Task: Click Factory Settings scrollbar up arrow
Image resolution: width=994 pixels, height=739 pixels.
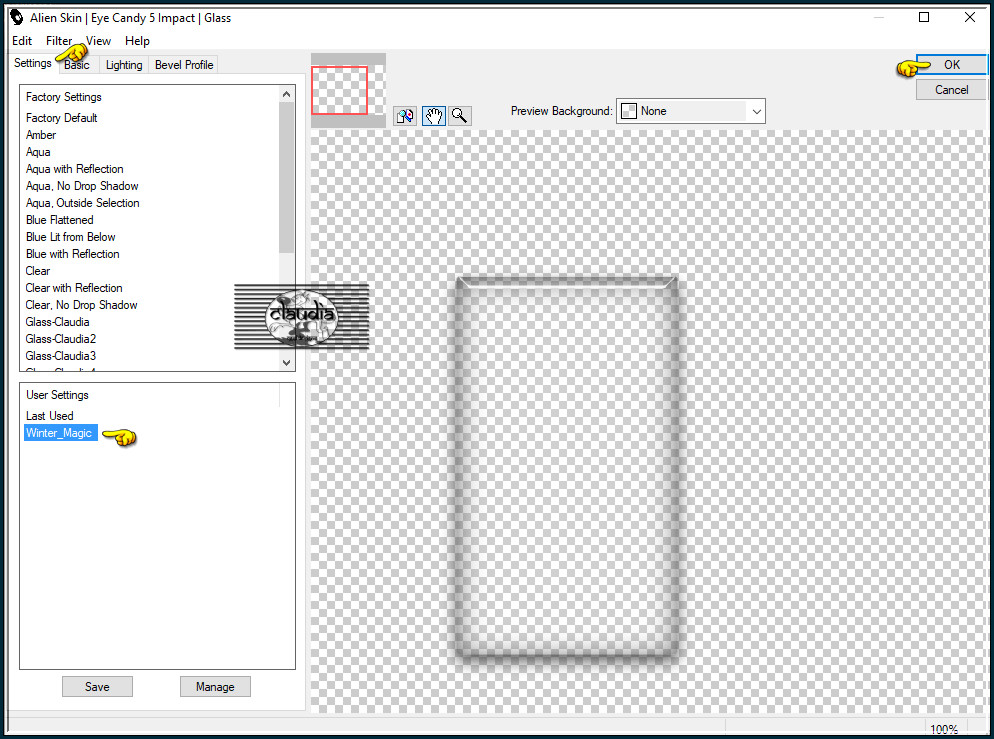Action: coord(287,94)
